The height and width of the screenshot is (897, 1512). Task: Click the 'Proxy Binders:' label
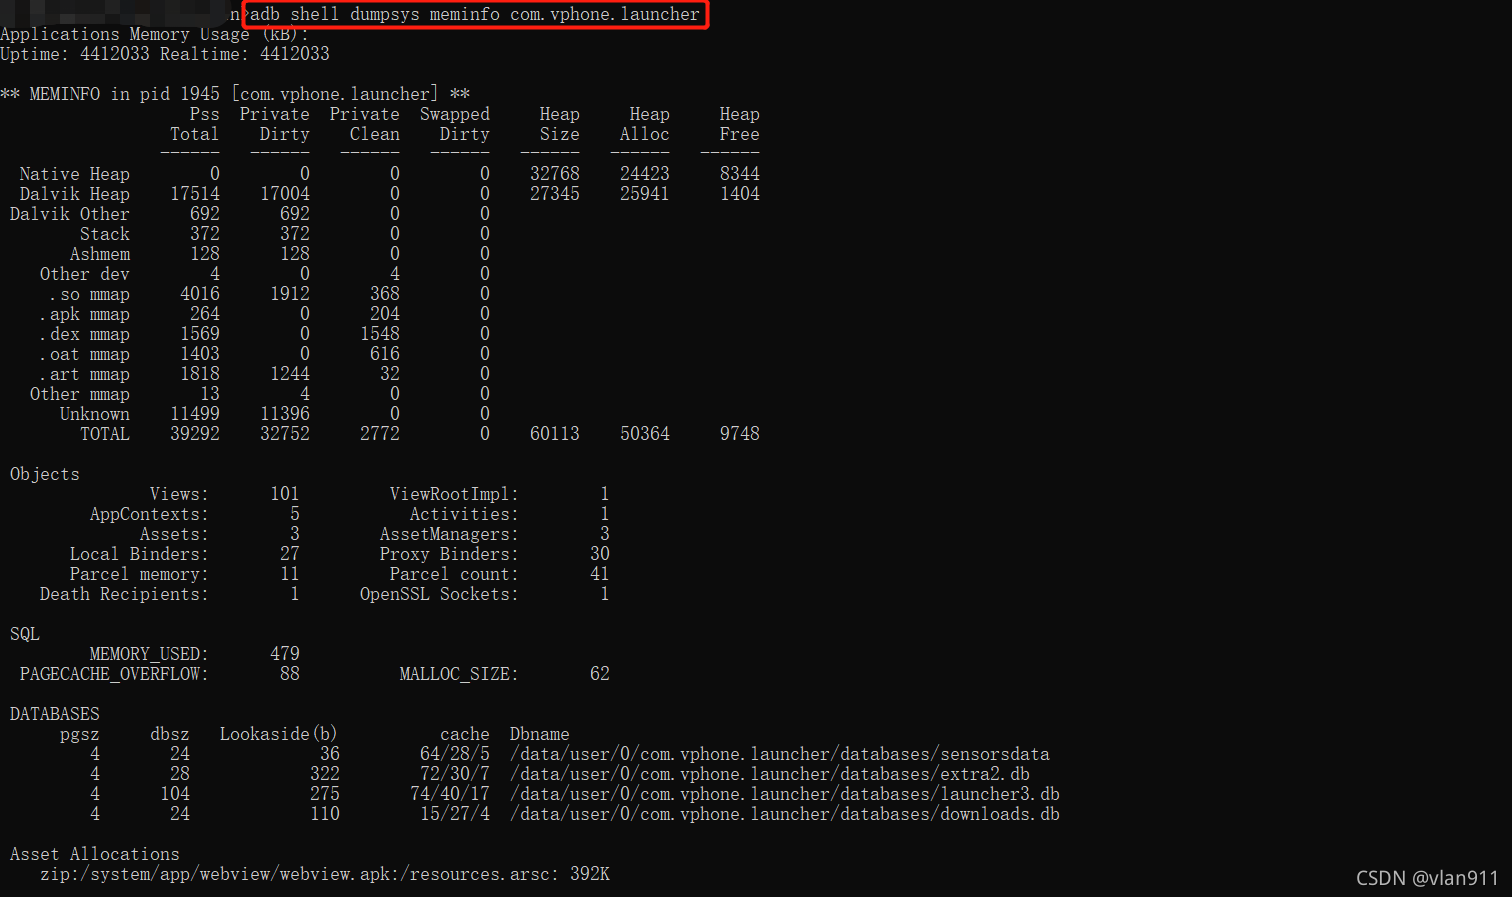[x=450, y=554]
